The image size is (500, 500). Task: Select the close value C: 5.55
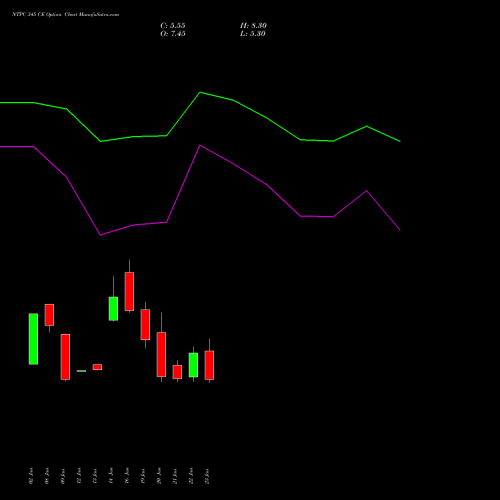(173, 26)
